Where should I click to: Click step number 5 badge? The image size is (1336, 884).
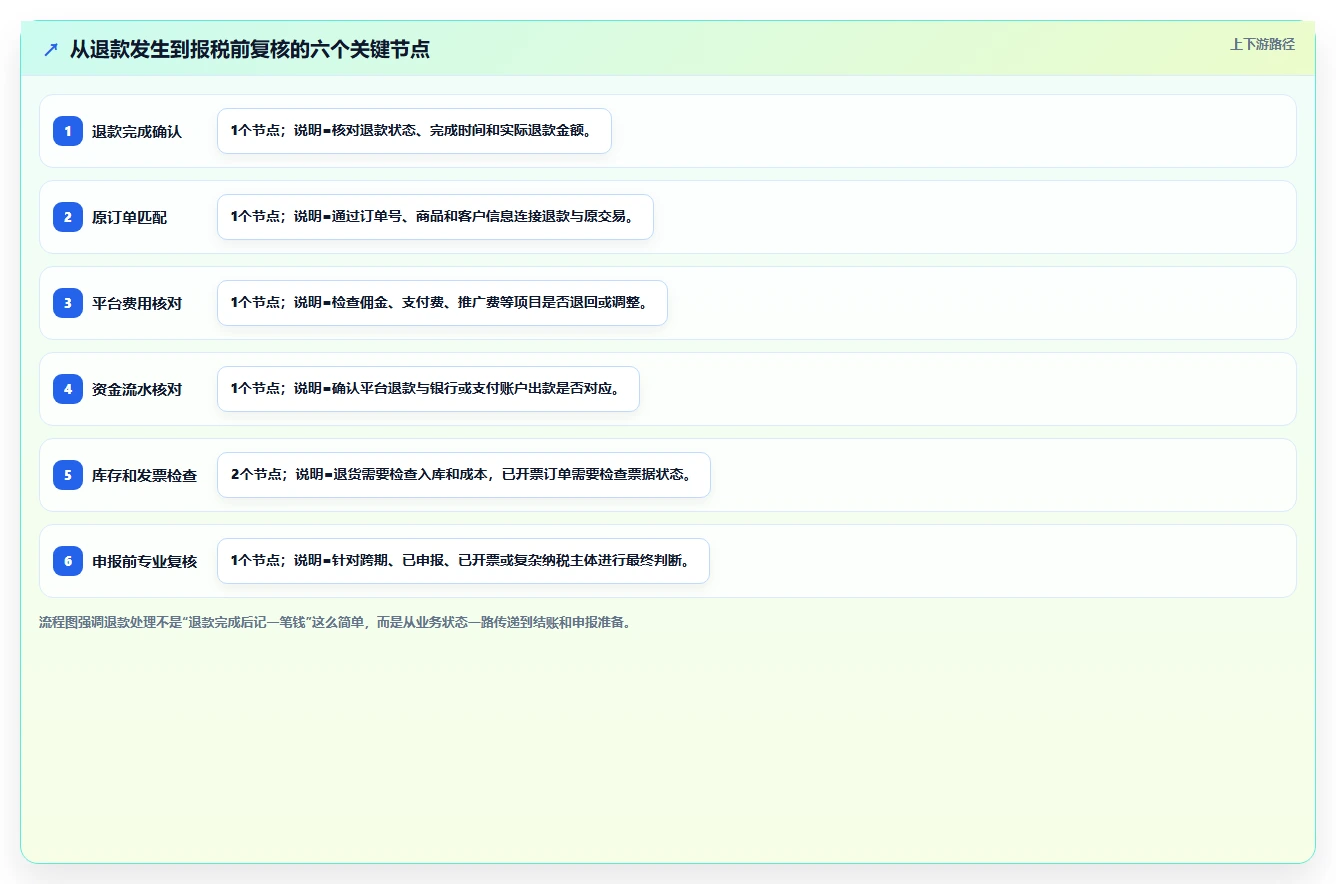68,474
